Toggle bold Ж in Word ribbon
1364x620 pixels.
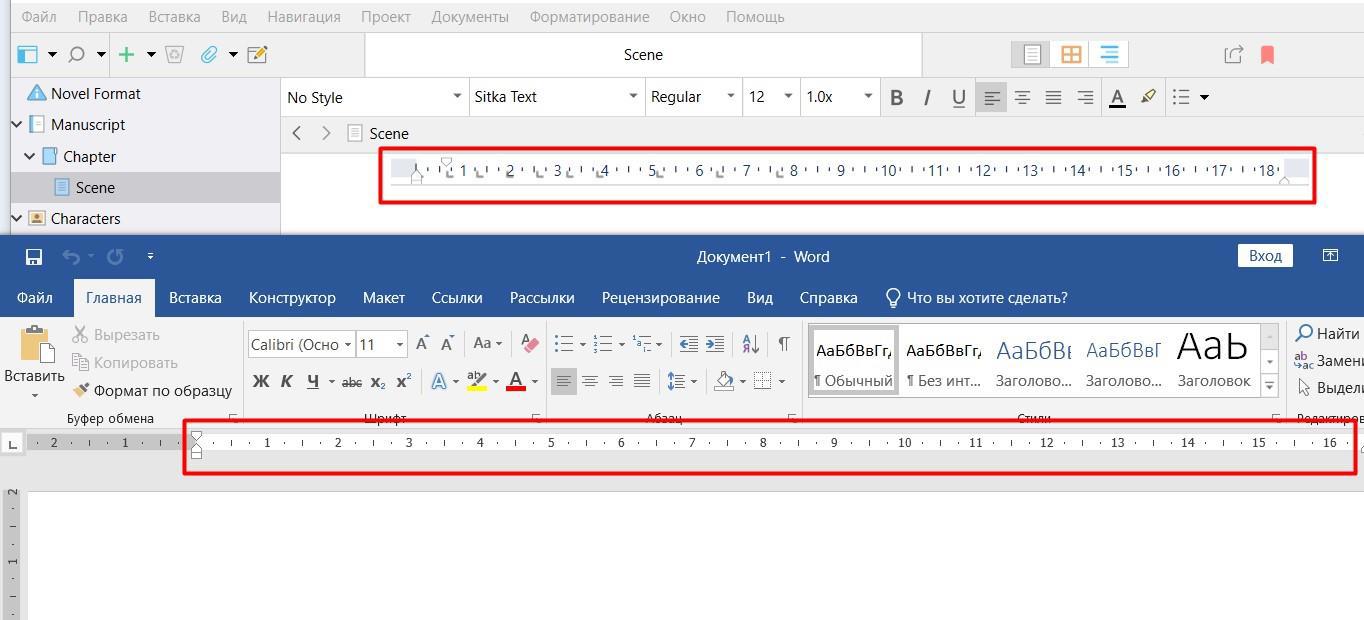(261, 381)
